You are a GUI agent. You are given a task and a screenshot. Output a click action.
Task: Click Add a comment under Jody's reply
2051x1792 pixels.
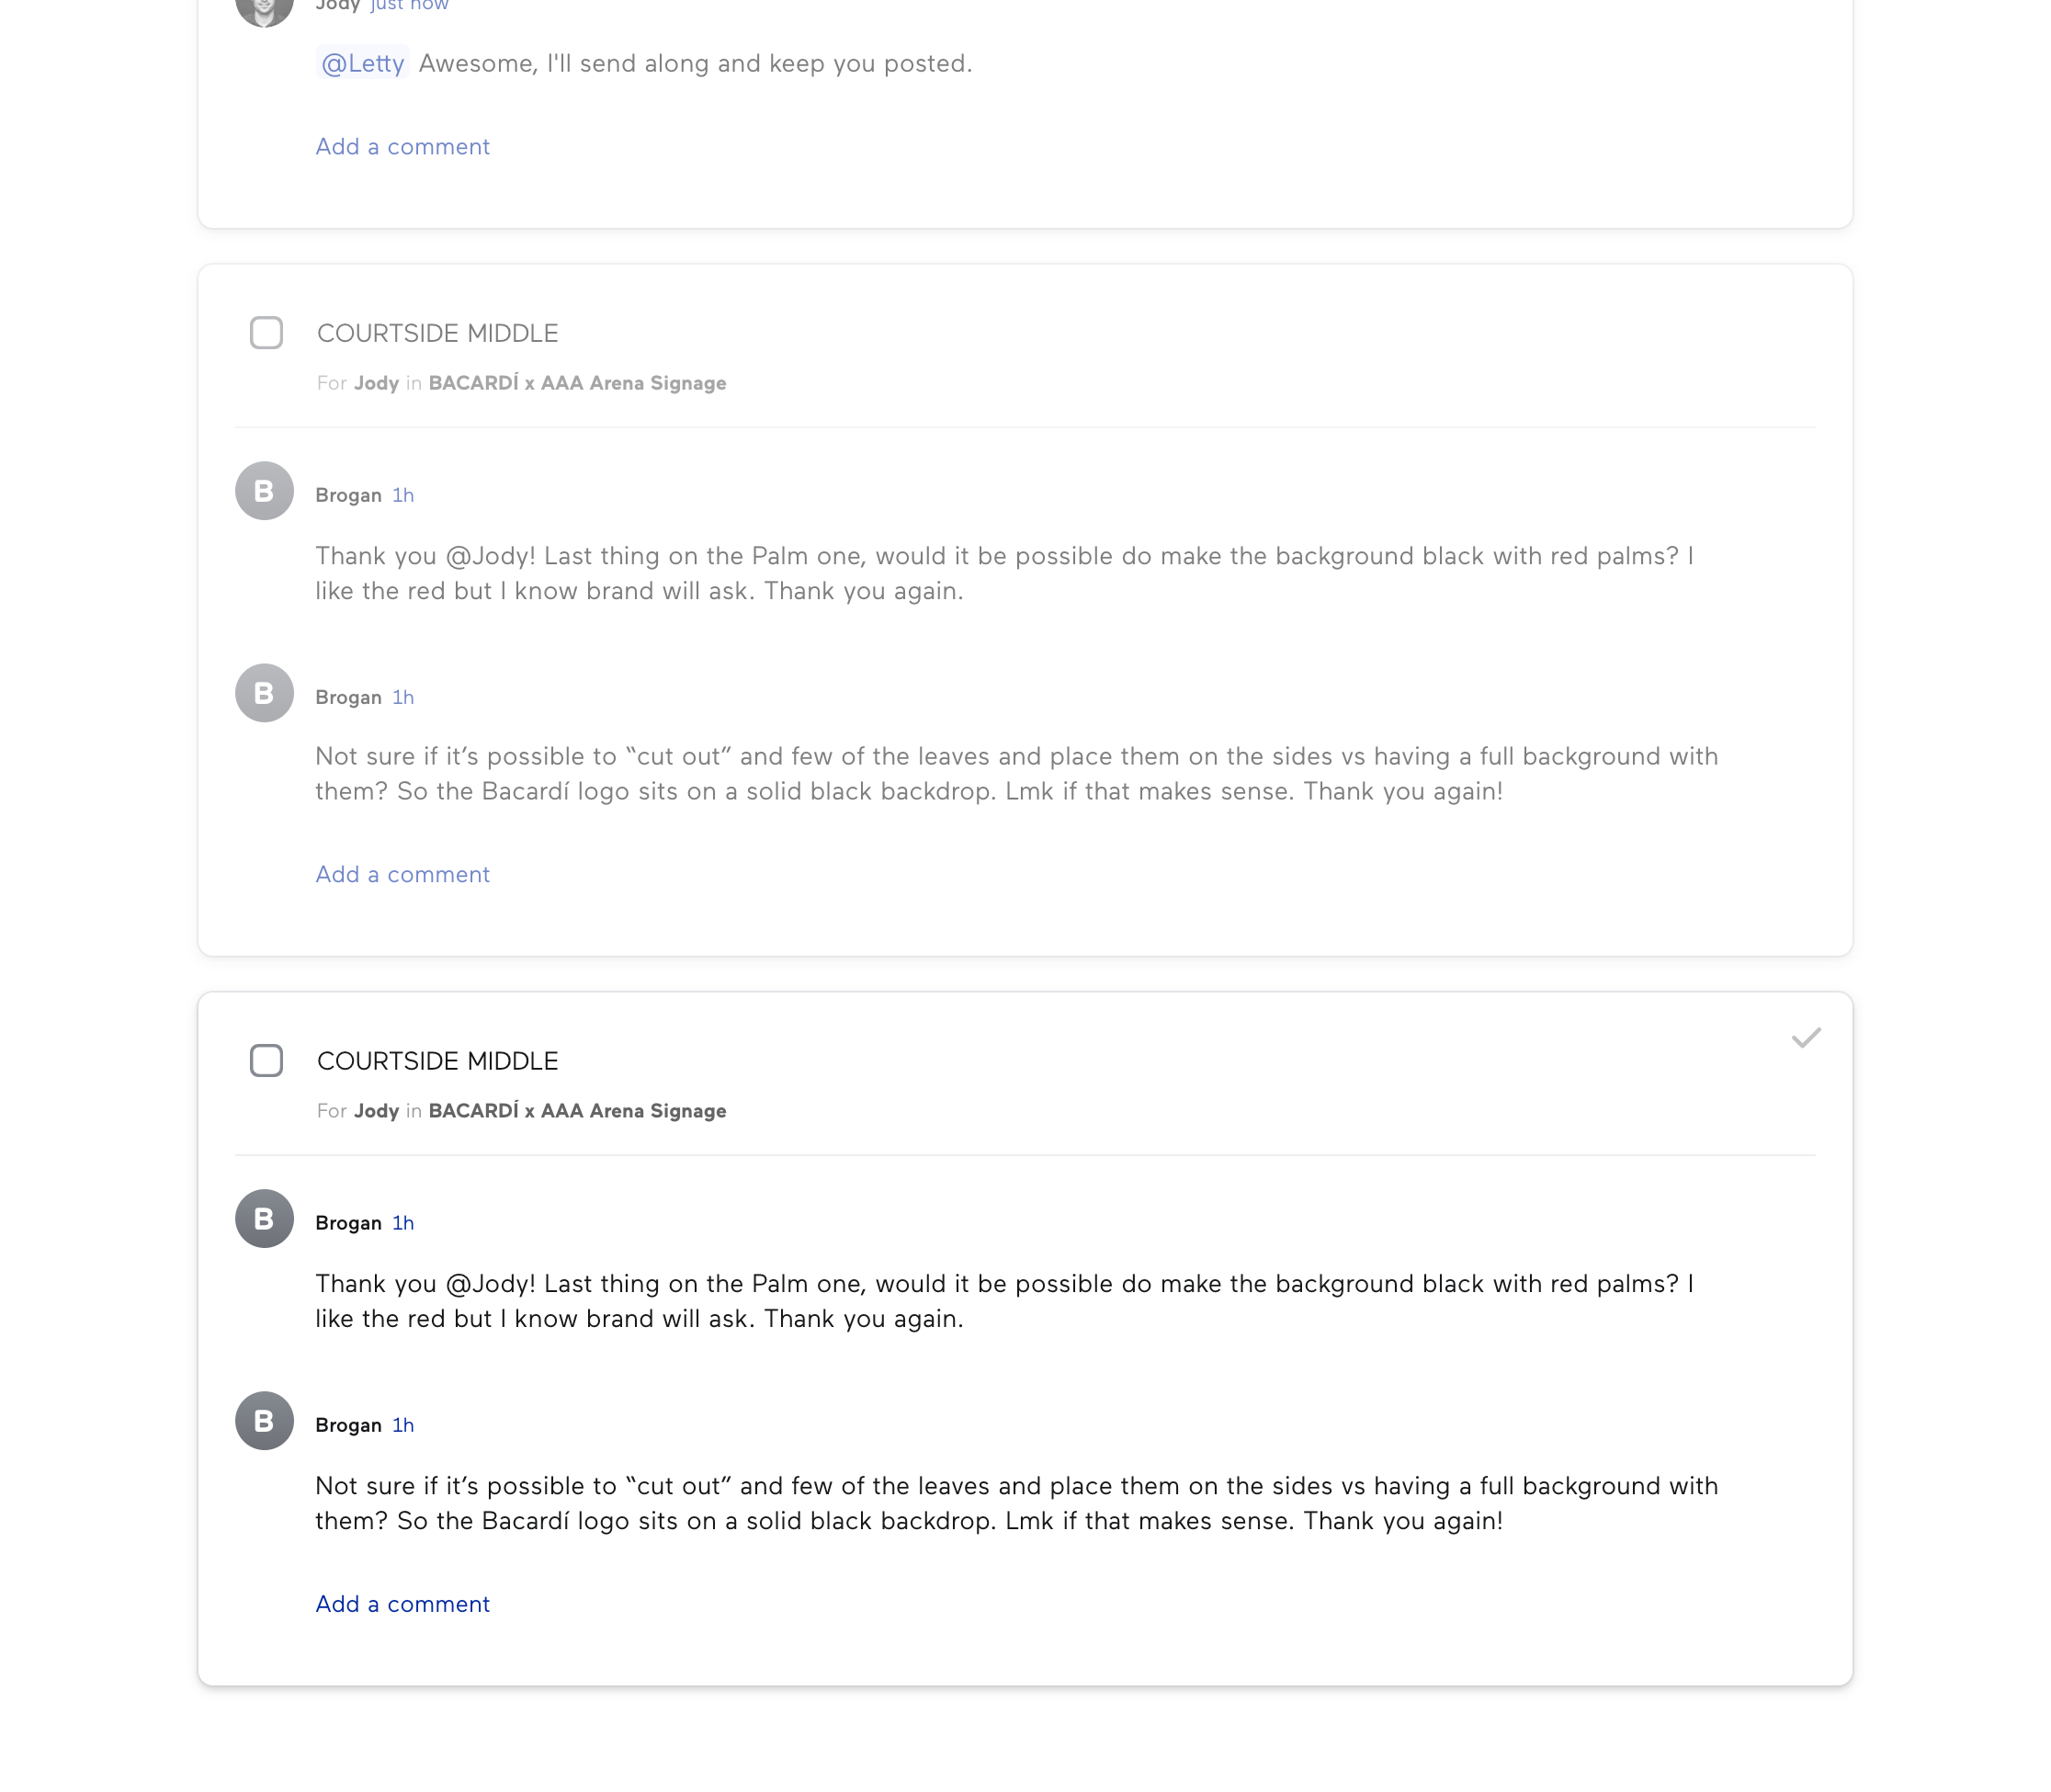coord(403,147)
